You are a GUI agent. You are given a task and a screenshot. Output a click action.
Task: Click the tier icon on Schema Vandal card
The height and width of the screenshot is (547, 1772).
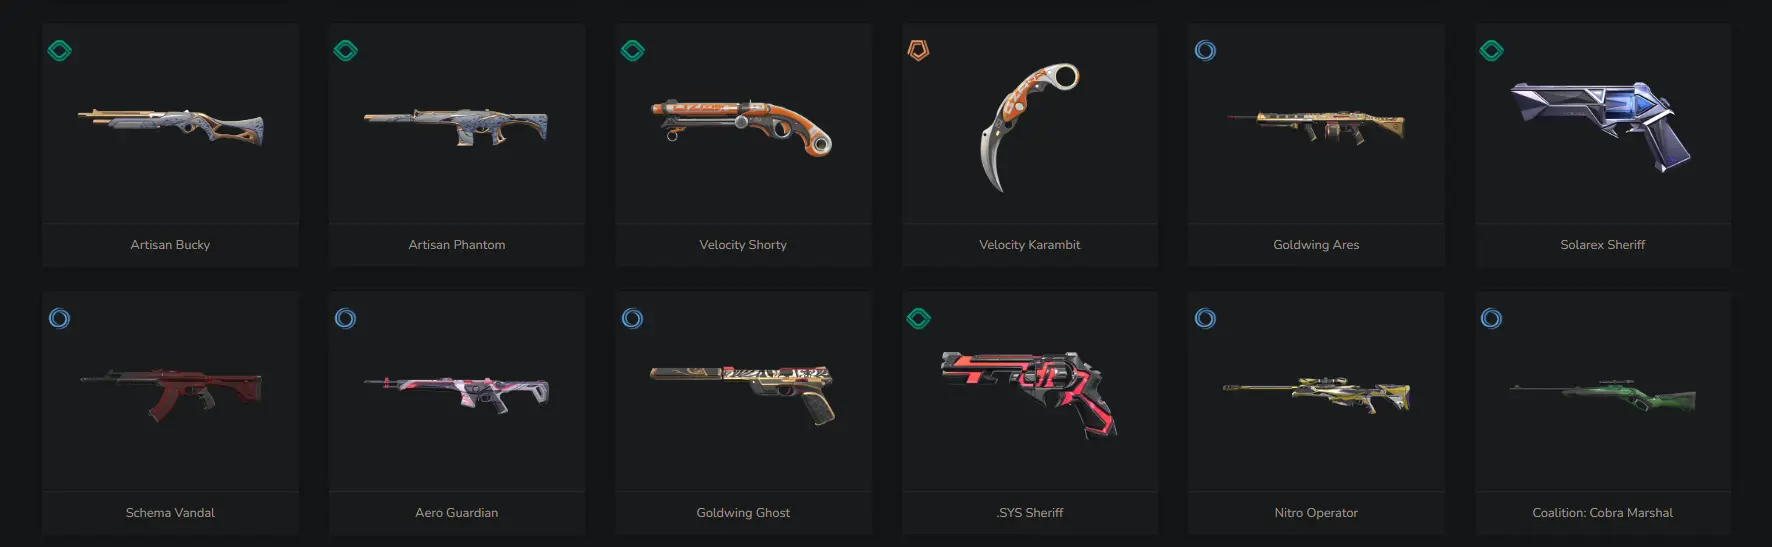(x=60, y=318)
